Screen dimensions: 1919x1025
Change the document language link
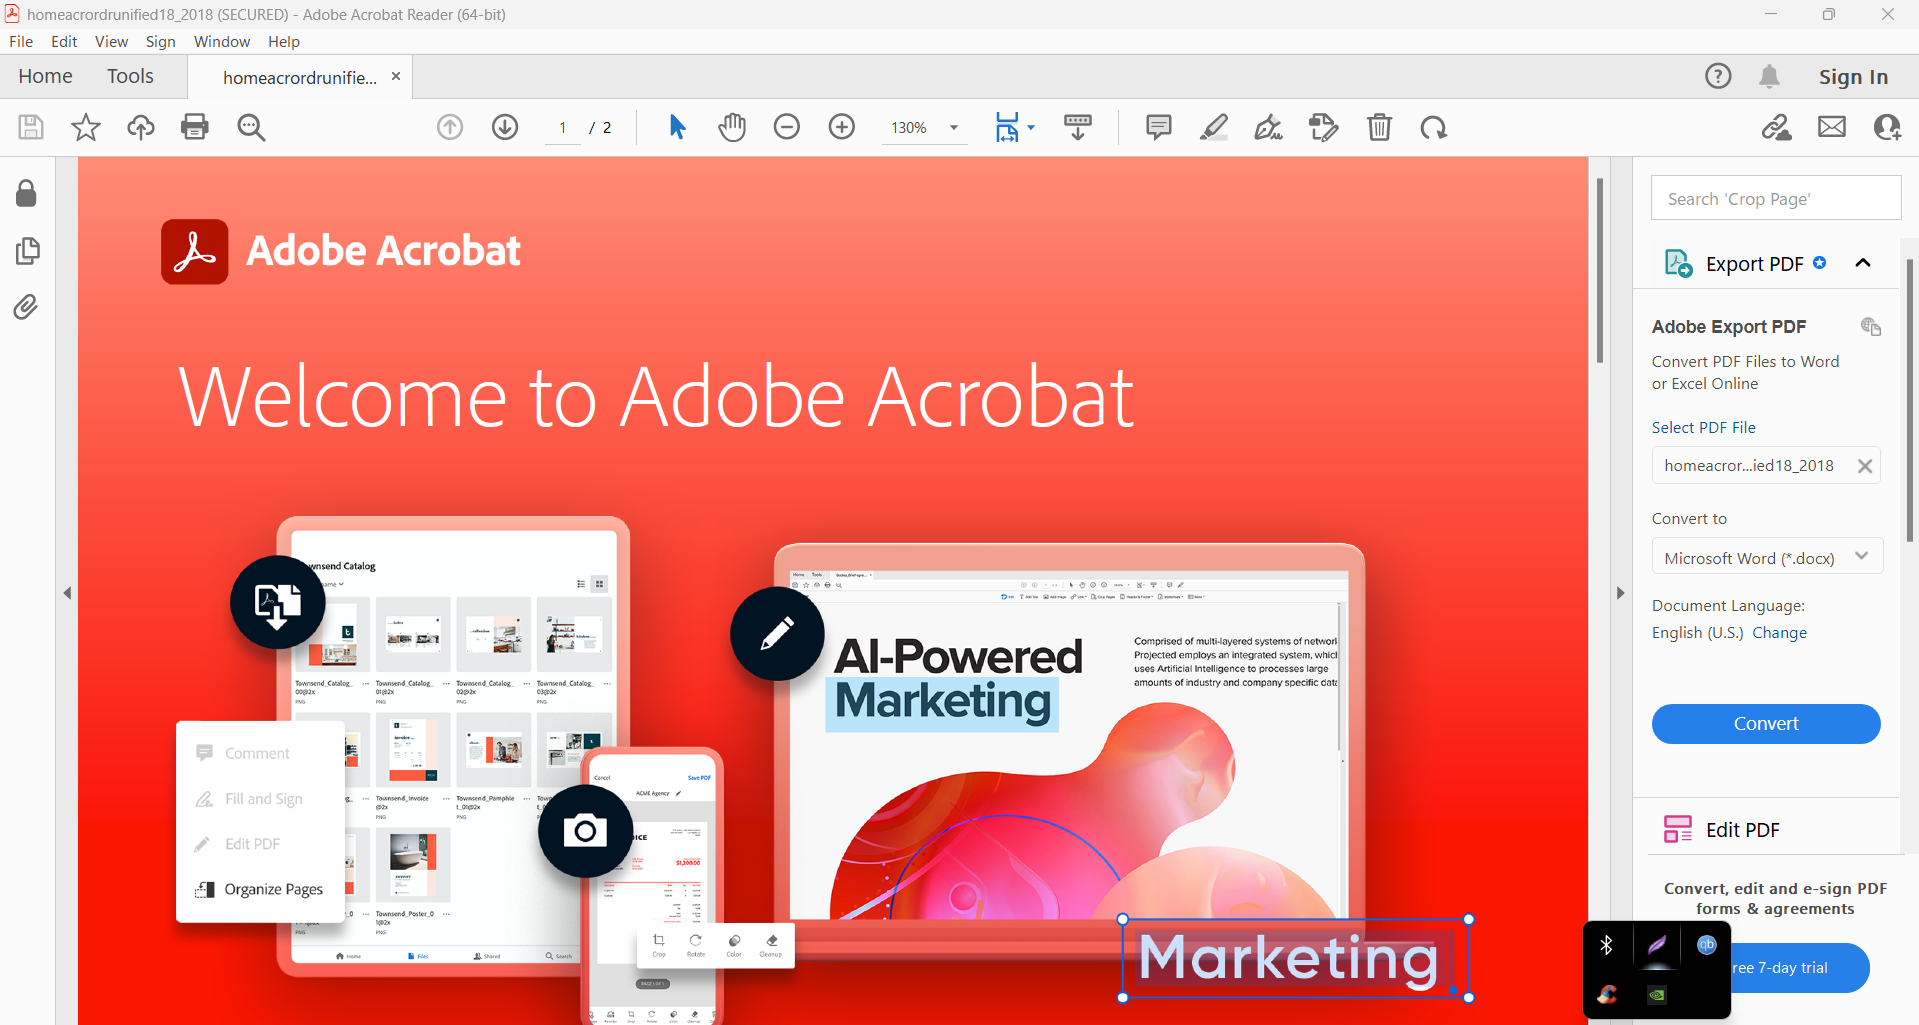[1779, 632]
